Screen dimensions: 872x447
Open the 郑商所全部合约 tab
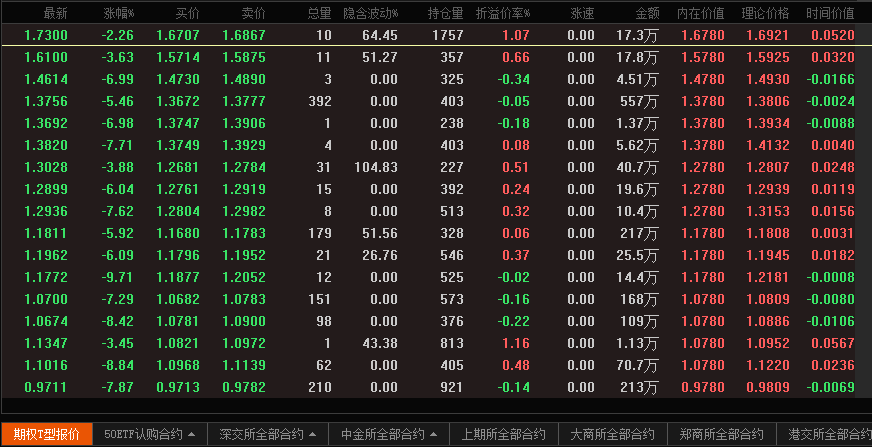[721, 434]
